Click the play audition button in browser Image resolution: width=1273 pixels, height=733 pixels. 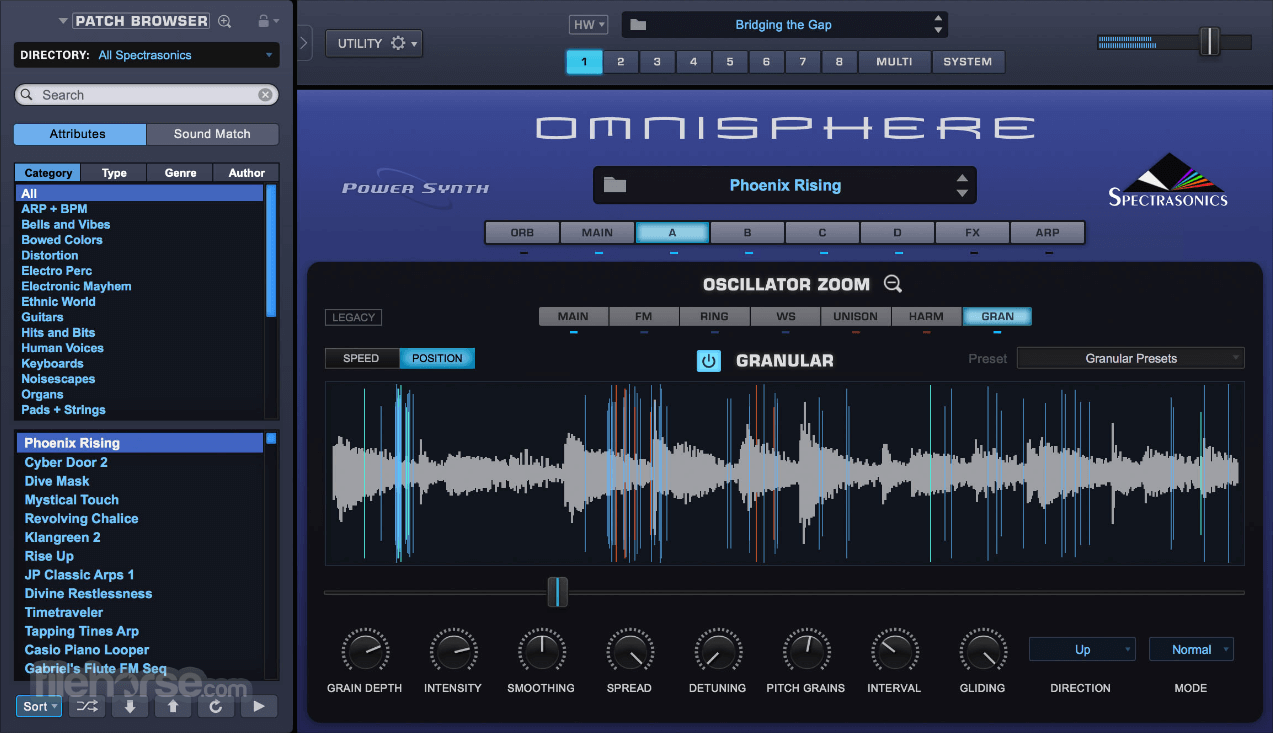tap(259, 706)
